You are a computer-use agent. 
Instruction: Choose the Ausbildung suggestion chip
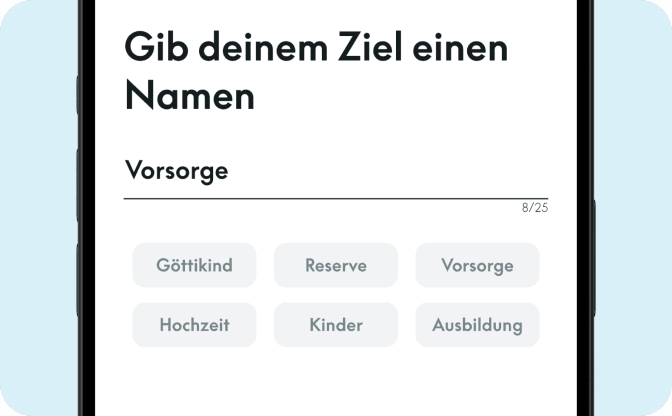click(477, 325)
